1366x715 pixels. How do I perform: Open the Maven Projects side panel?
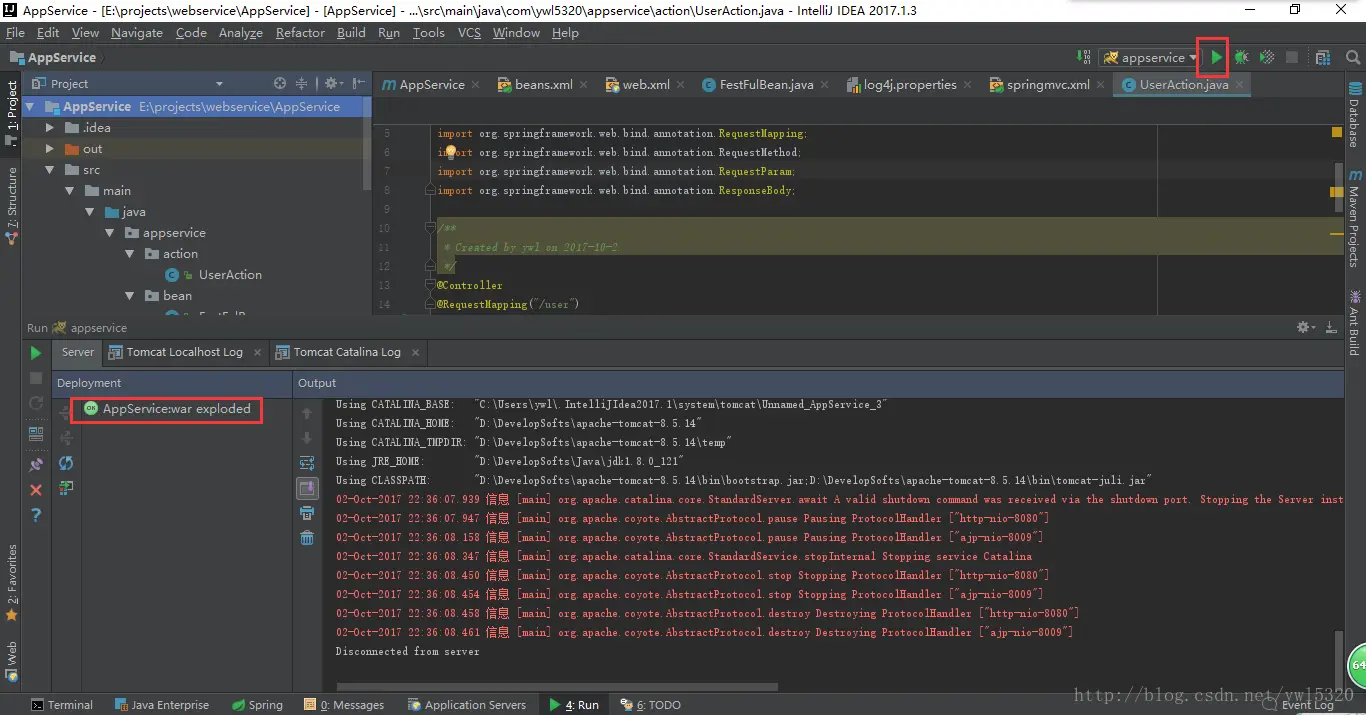click(x=1354, y=217)
